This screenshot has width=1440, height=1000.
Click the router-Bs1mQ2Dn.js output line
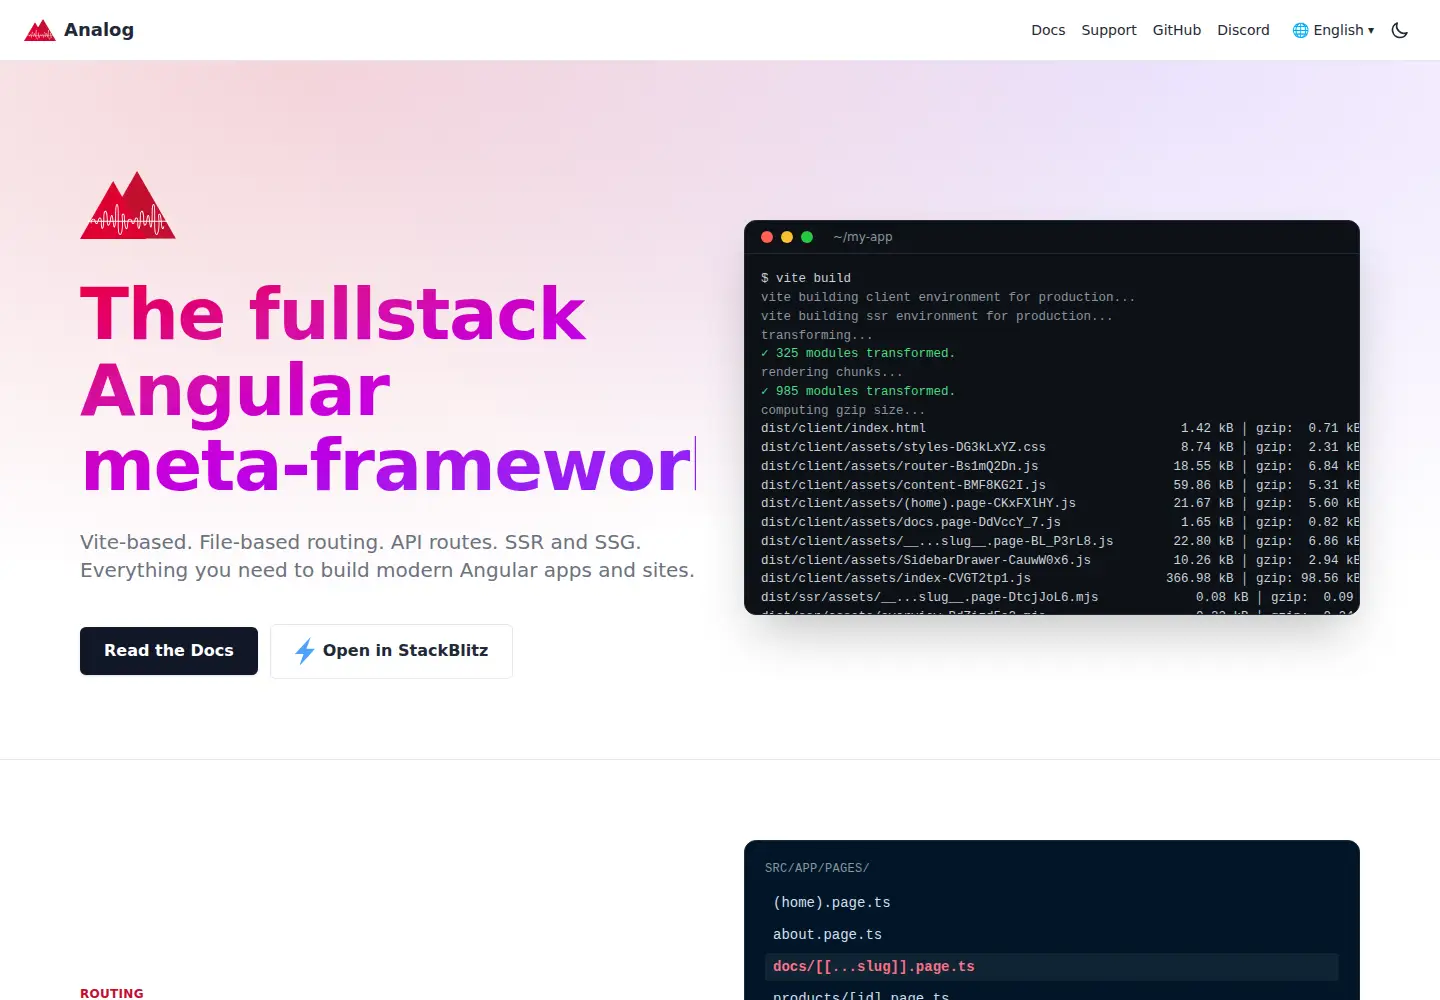pos(1060,466)
